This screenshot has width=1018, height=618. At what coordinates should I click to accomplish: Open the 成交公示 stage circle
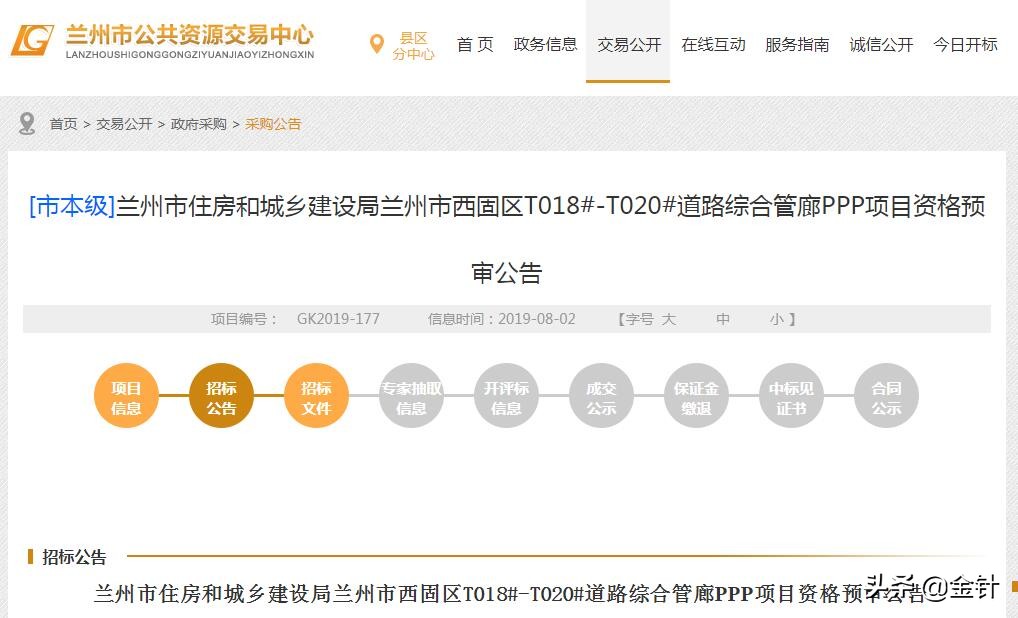click(x=601, y=395)
